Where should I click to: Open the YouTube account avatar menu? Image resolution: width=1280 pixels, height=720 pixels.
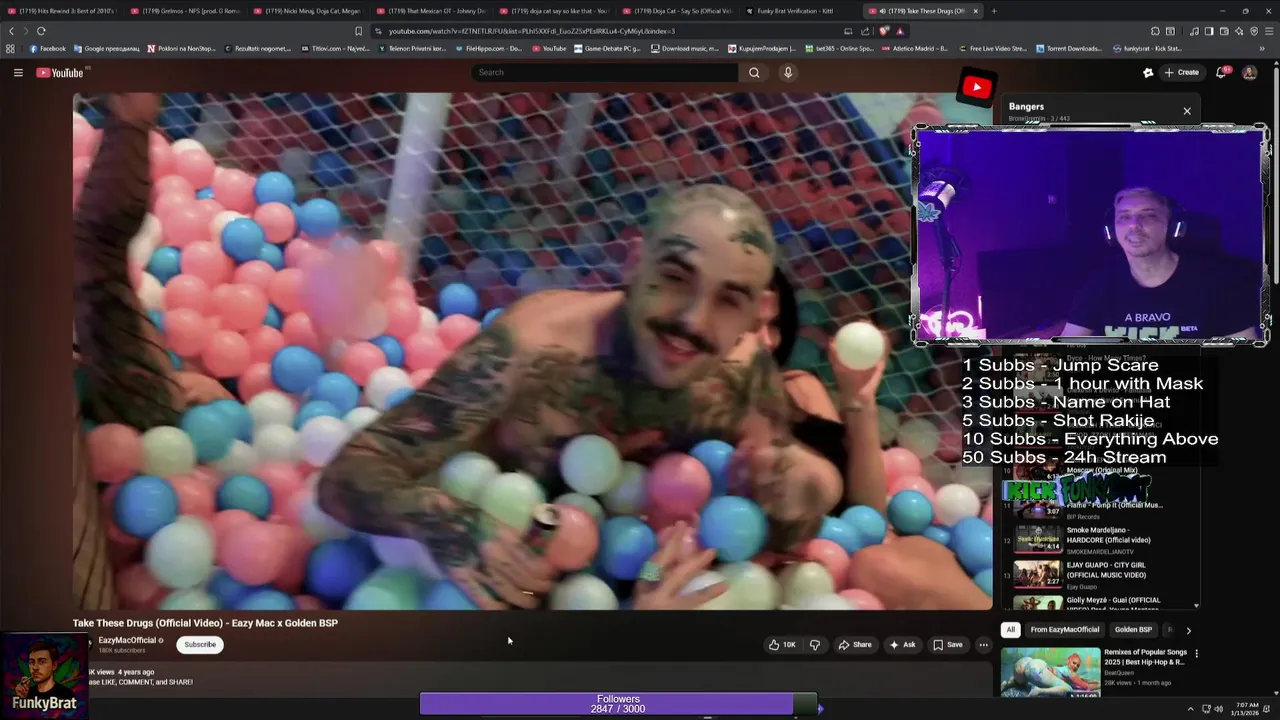1249,72
